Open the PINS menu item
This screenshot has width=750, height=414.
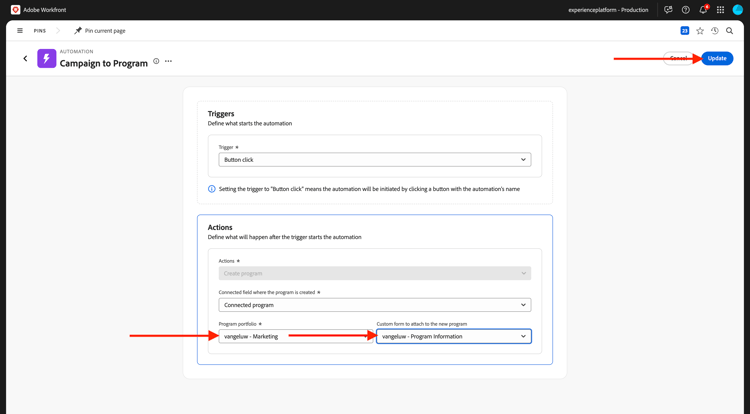click(x=40, y=31)
